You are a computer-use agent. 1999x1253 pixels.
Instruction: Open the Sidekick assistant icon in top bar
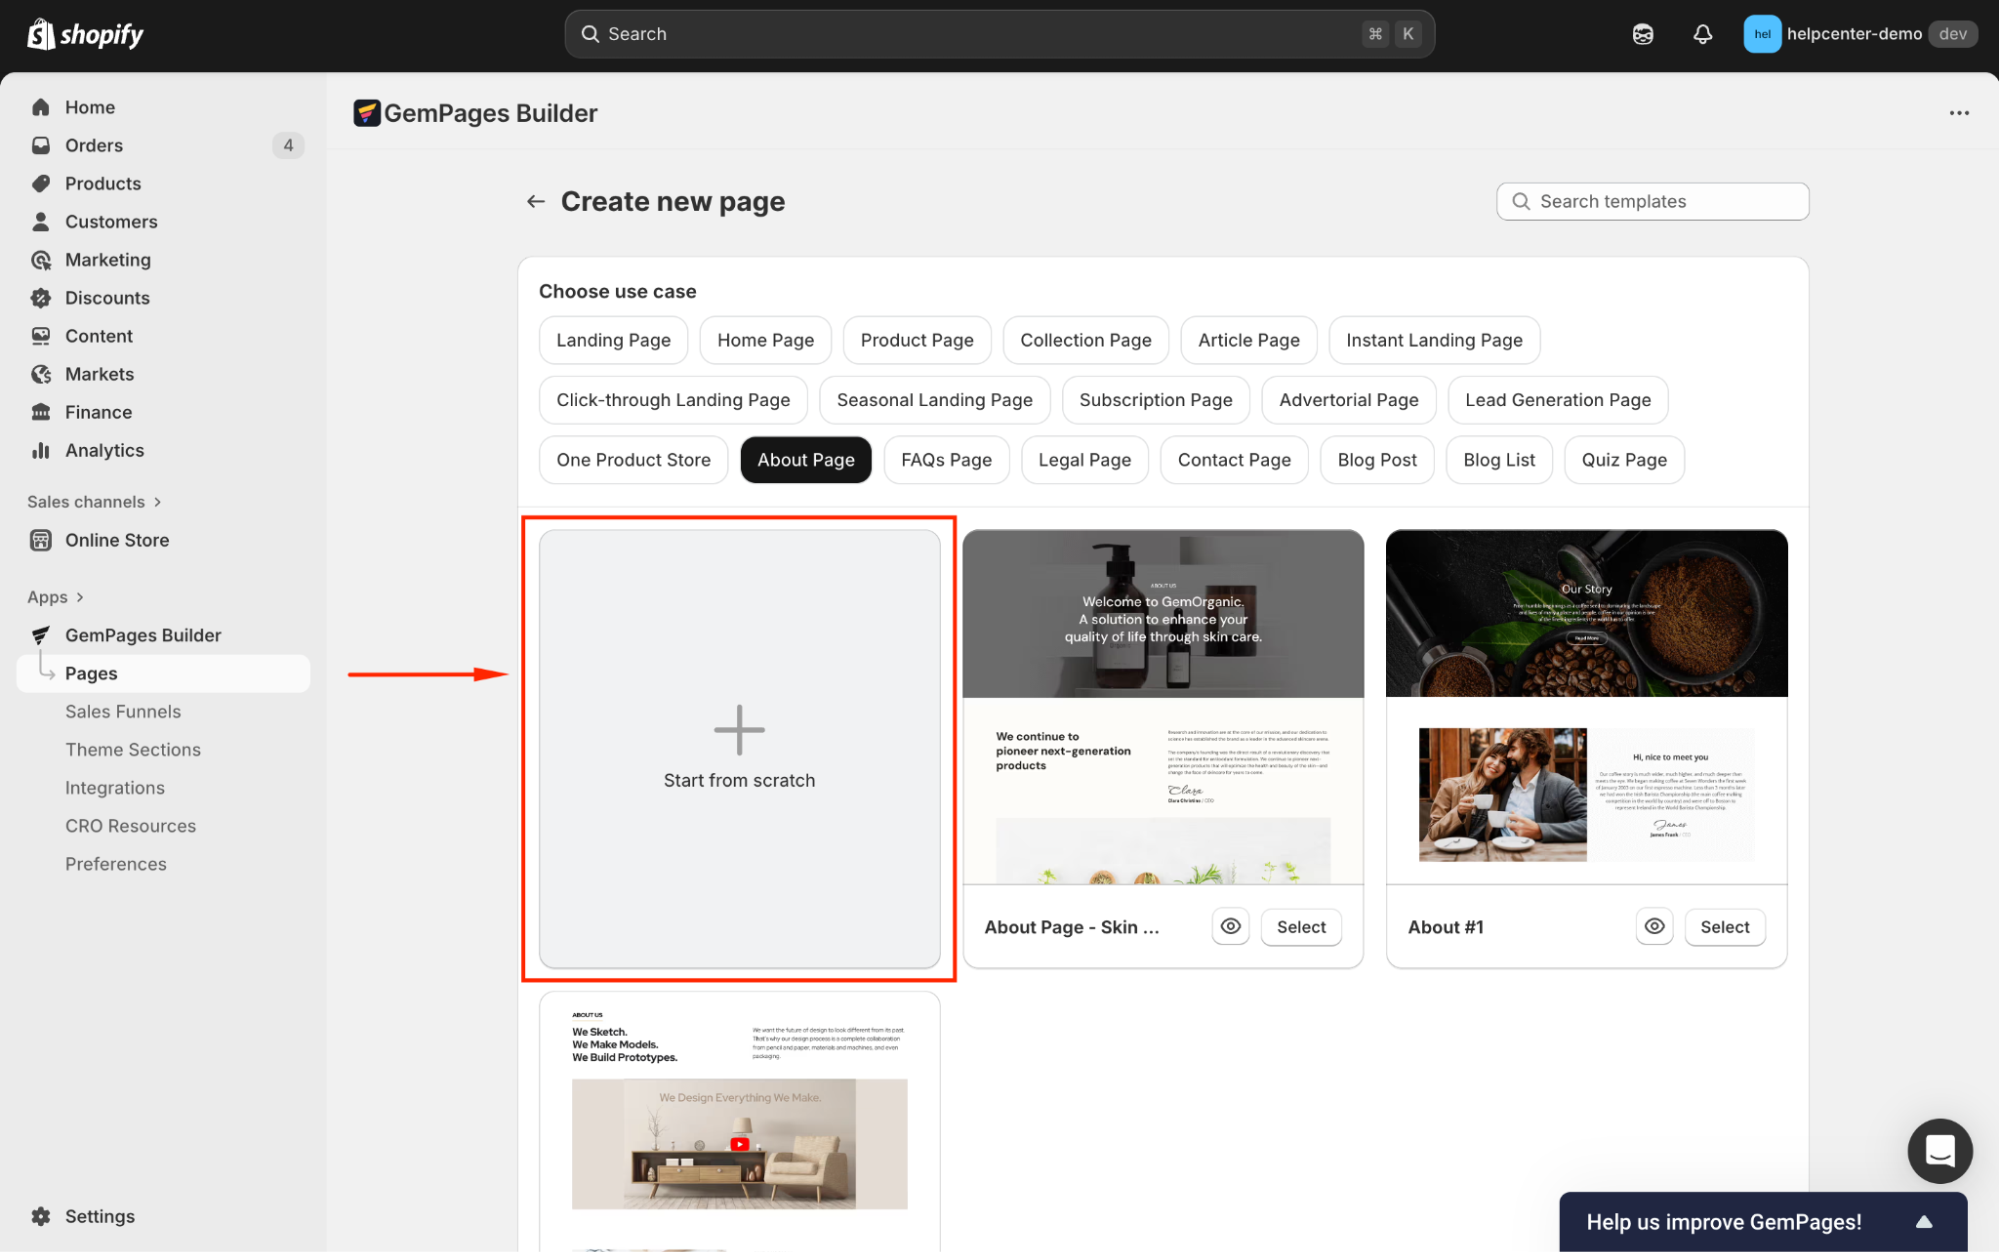[1643, 34]
